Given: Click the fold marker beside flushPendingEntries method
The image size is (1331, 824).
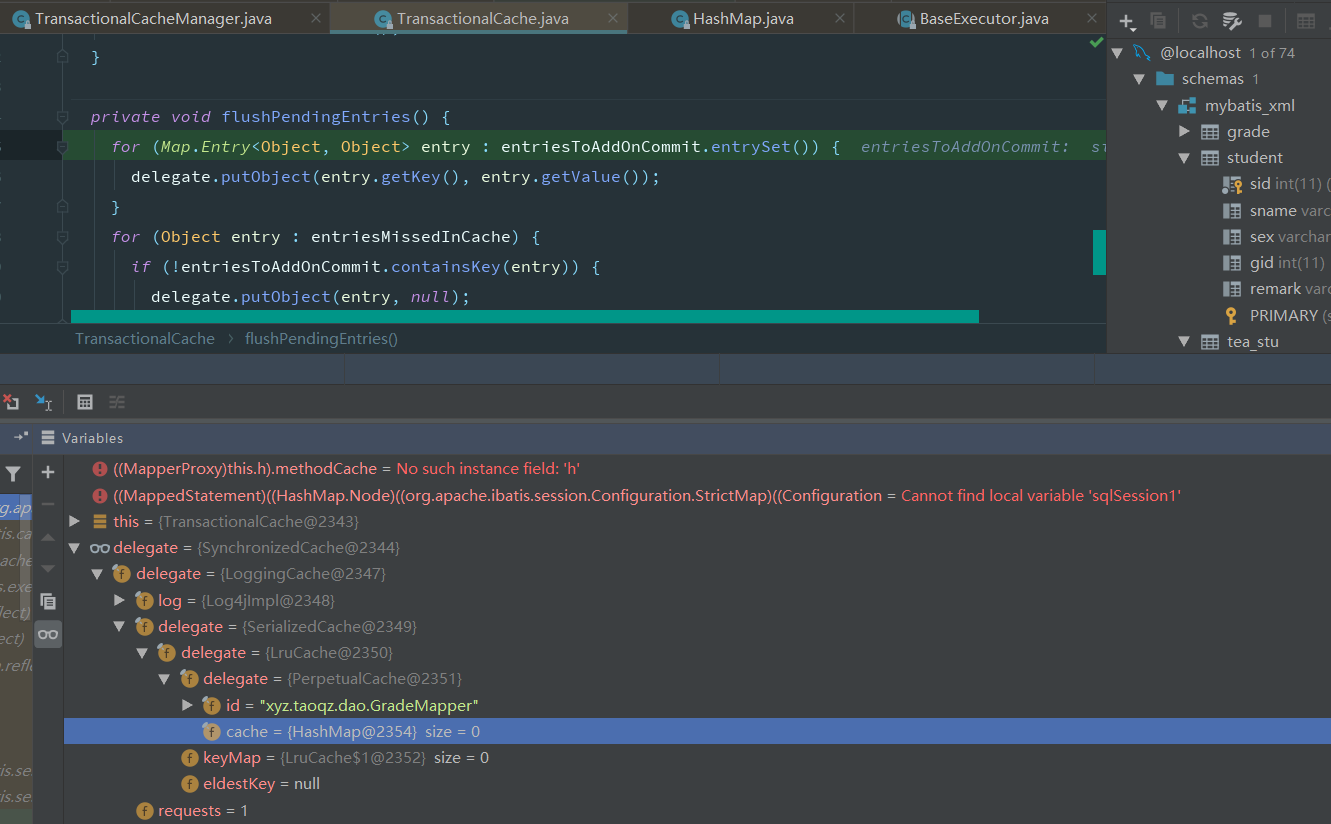Looking at the screenshot, I should [x=62, y=117].
